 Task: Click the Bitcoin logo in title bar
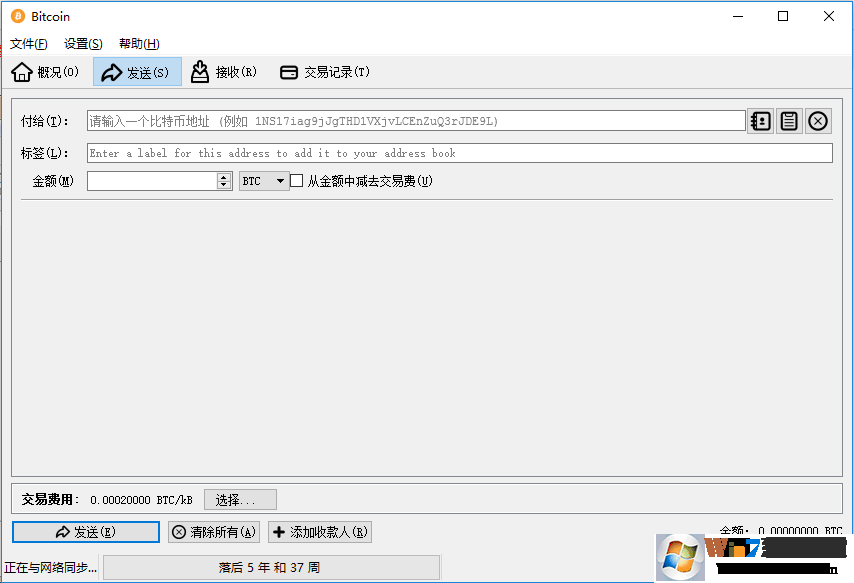point(18,16)
